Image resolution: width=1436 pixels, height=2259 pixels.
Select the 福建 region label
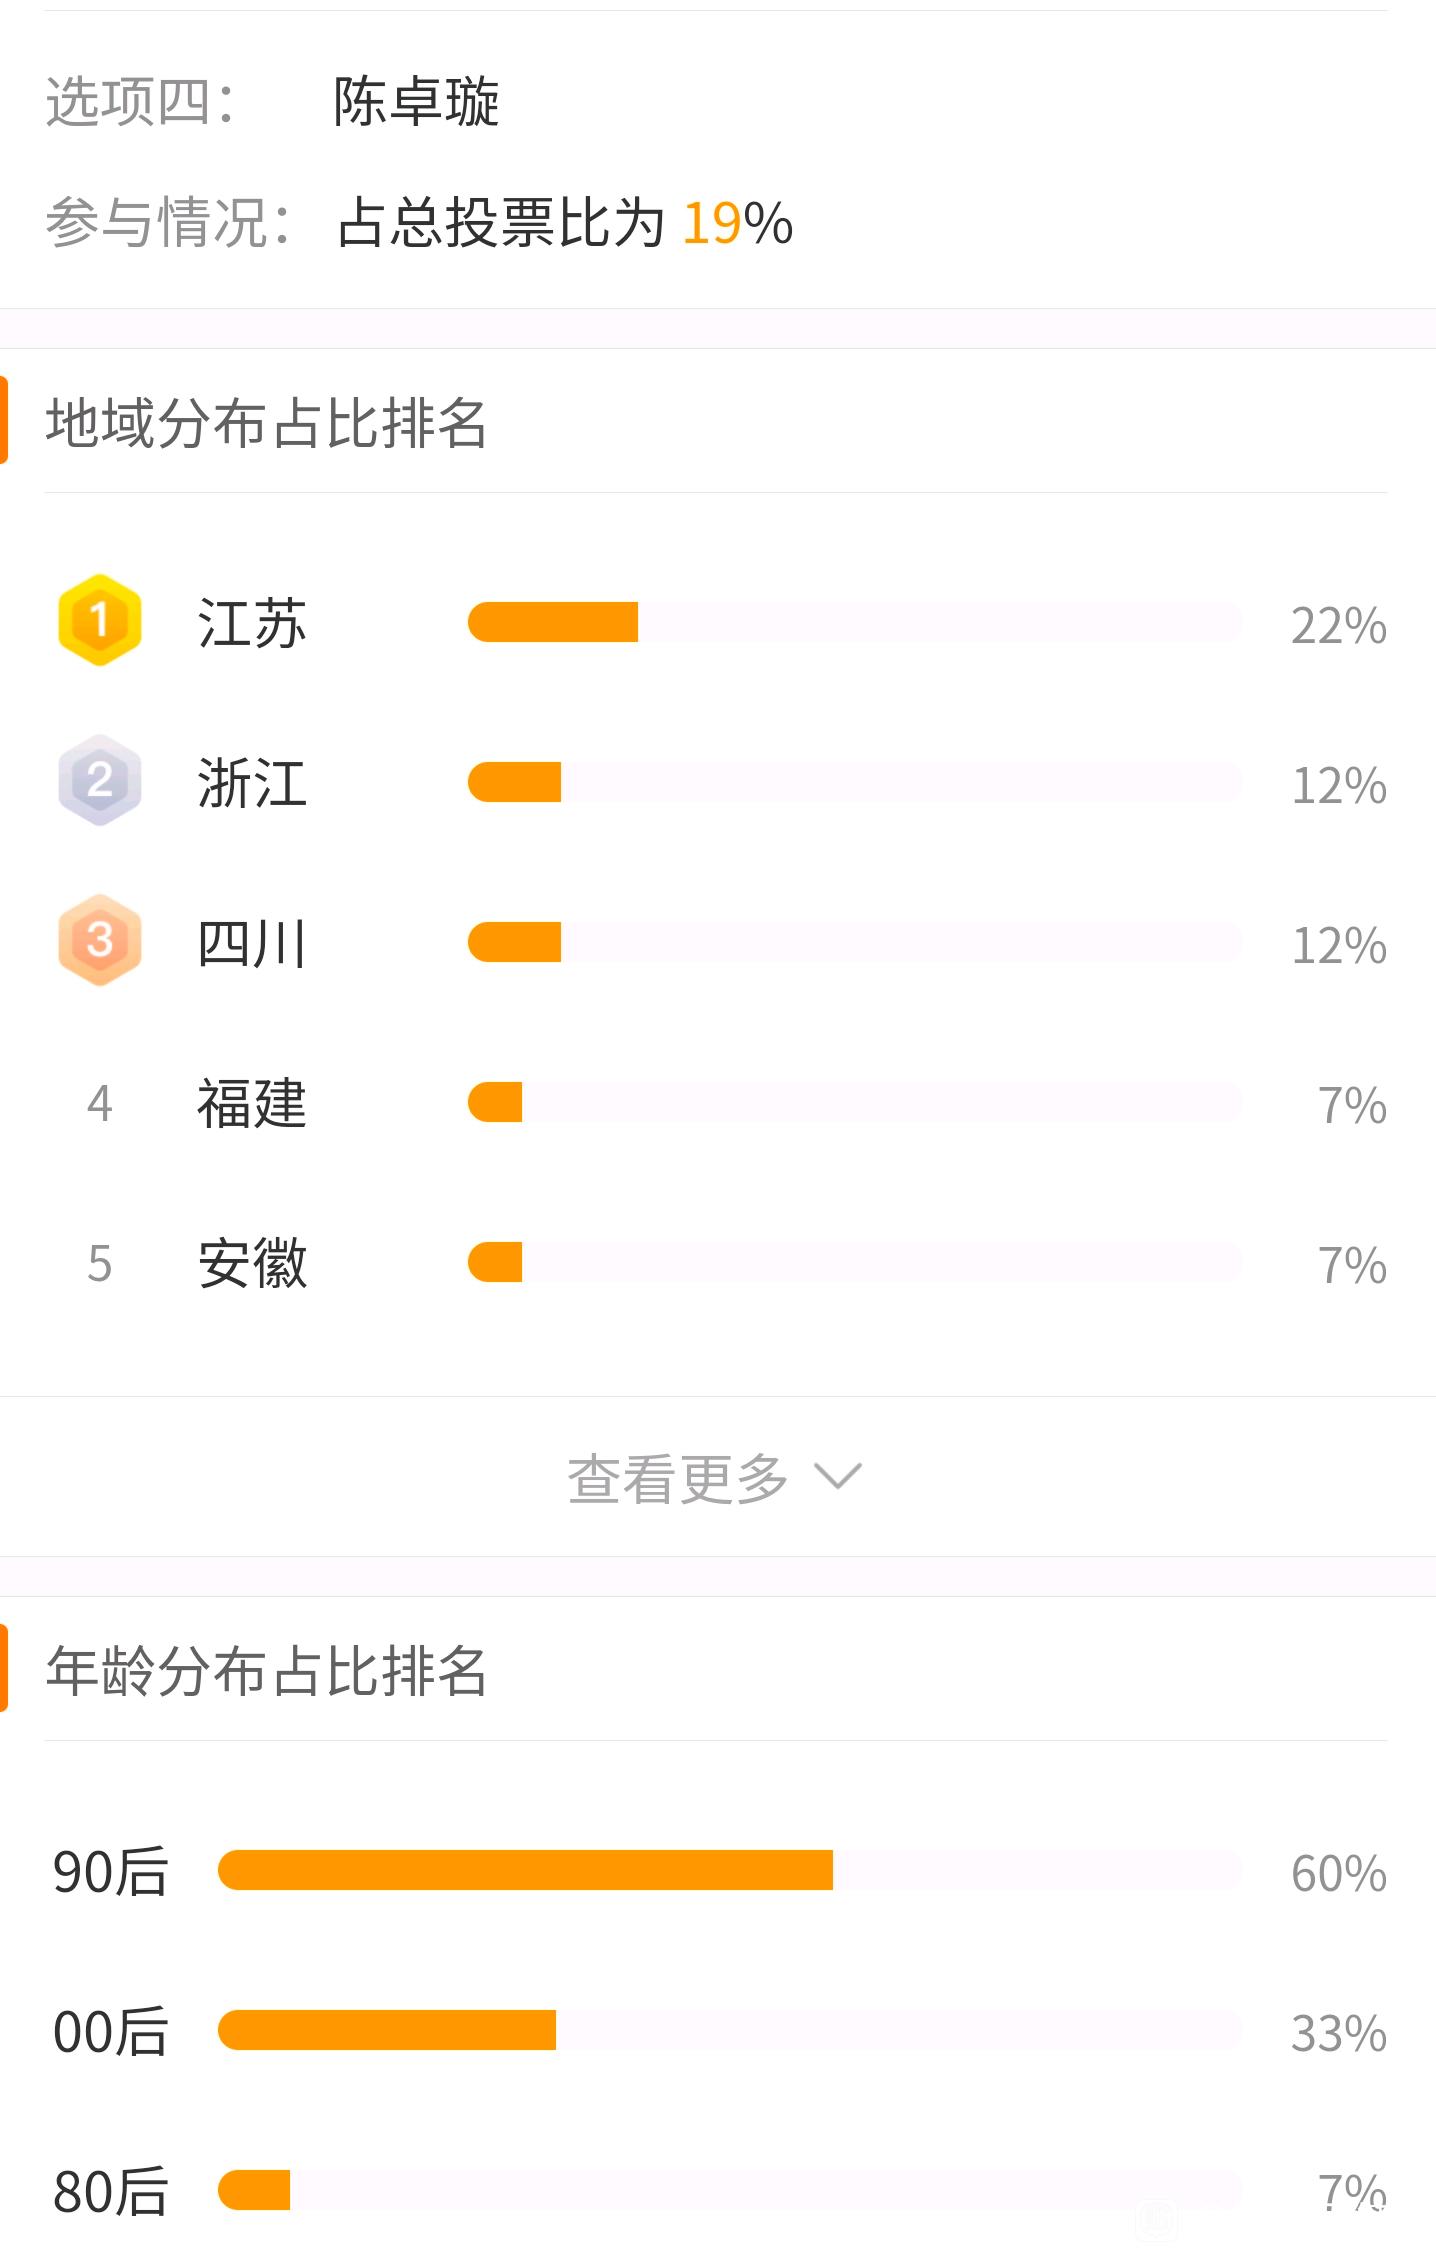click(252, 1103)
